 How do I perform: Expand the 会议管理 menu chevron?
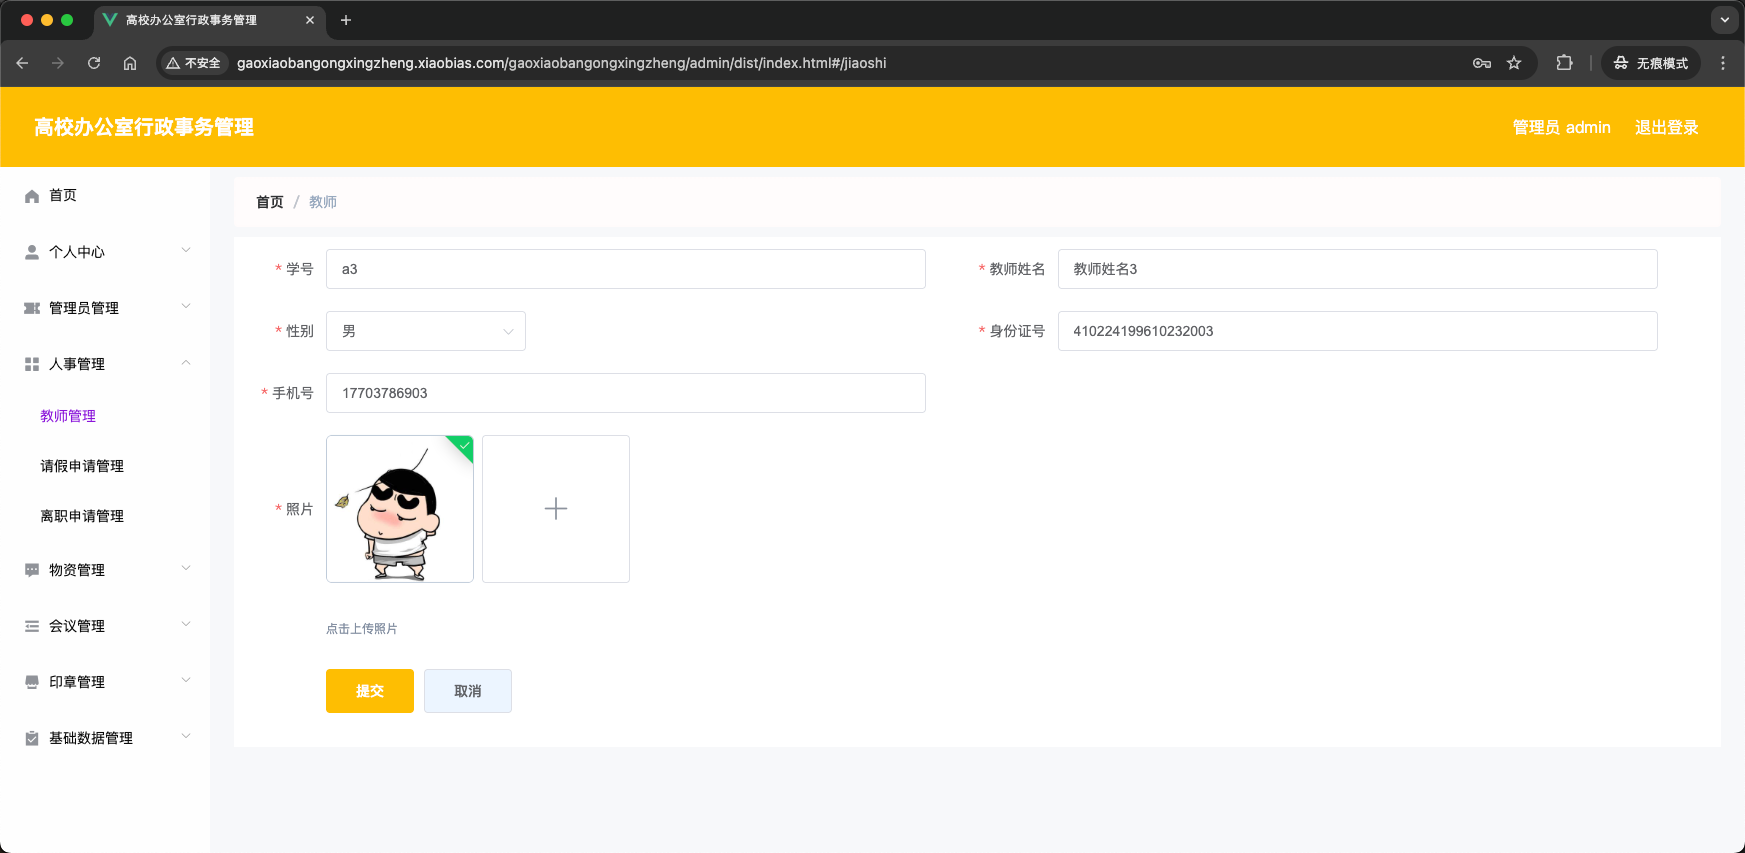[186, 624]
